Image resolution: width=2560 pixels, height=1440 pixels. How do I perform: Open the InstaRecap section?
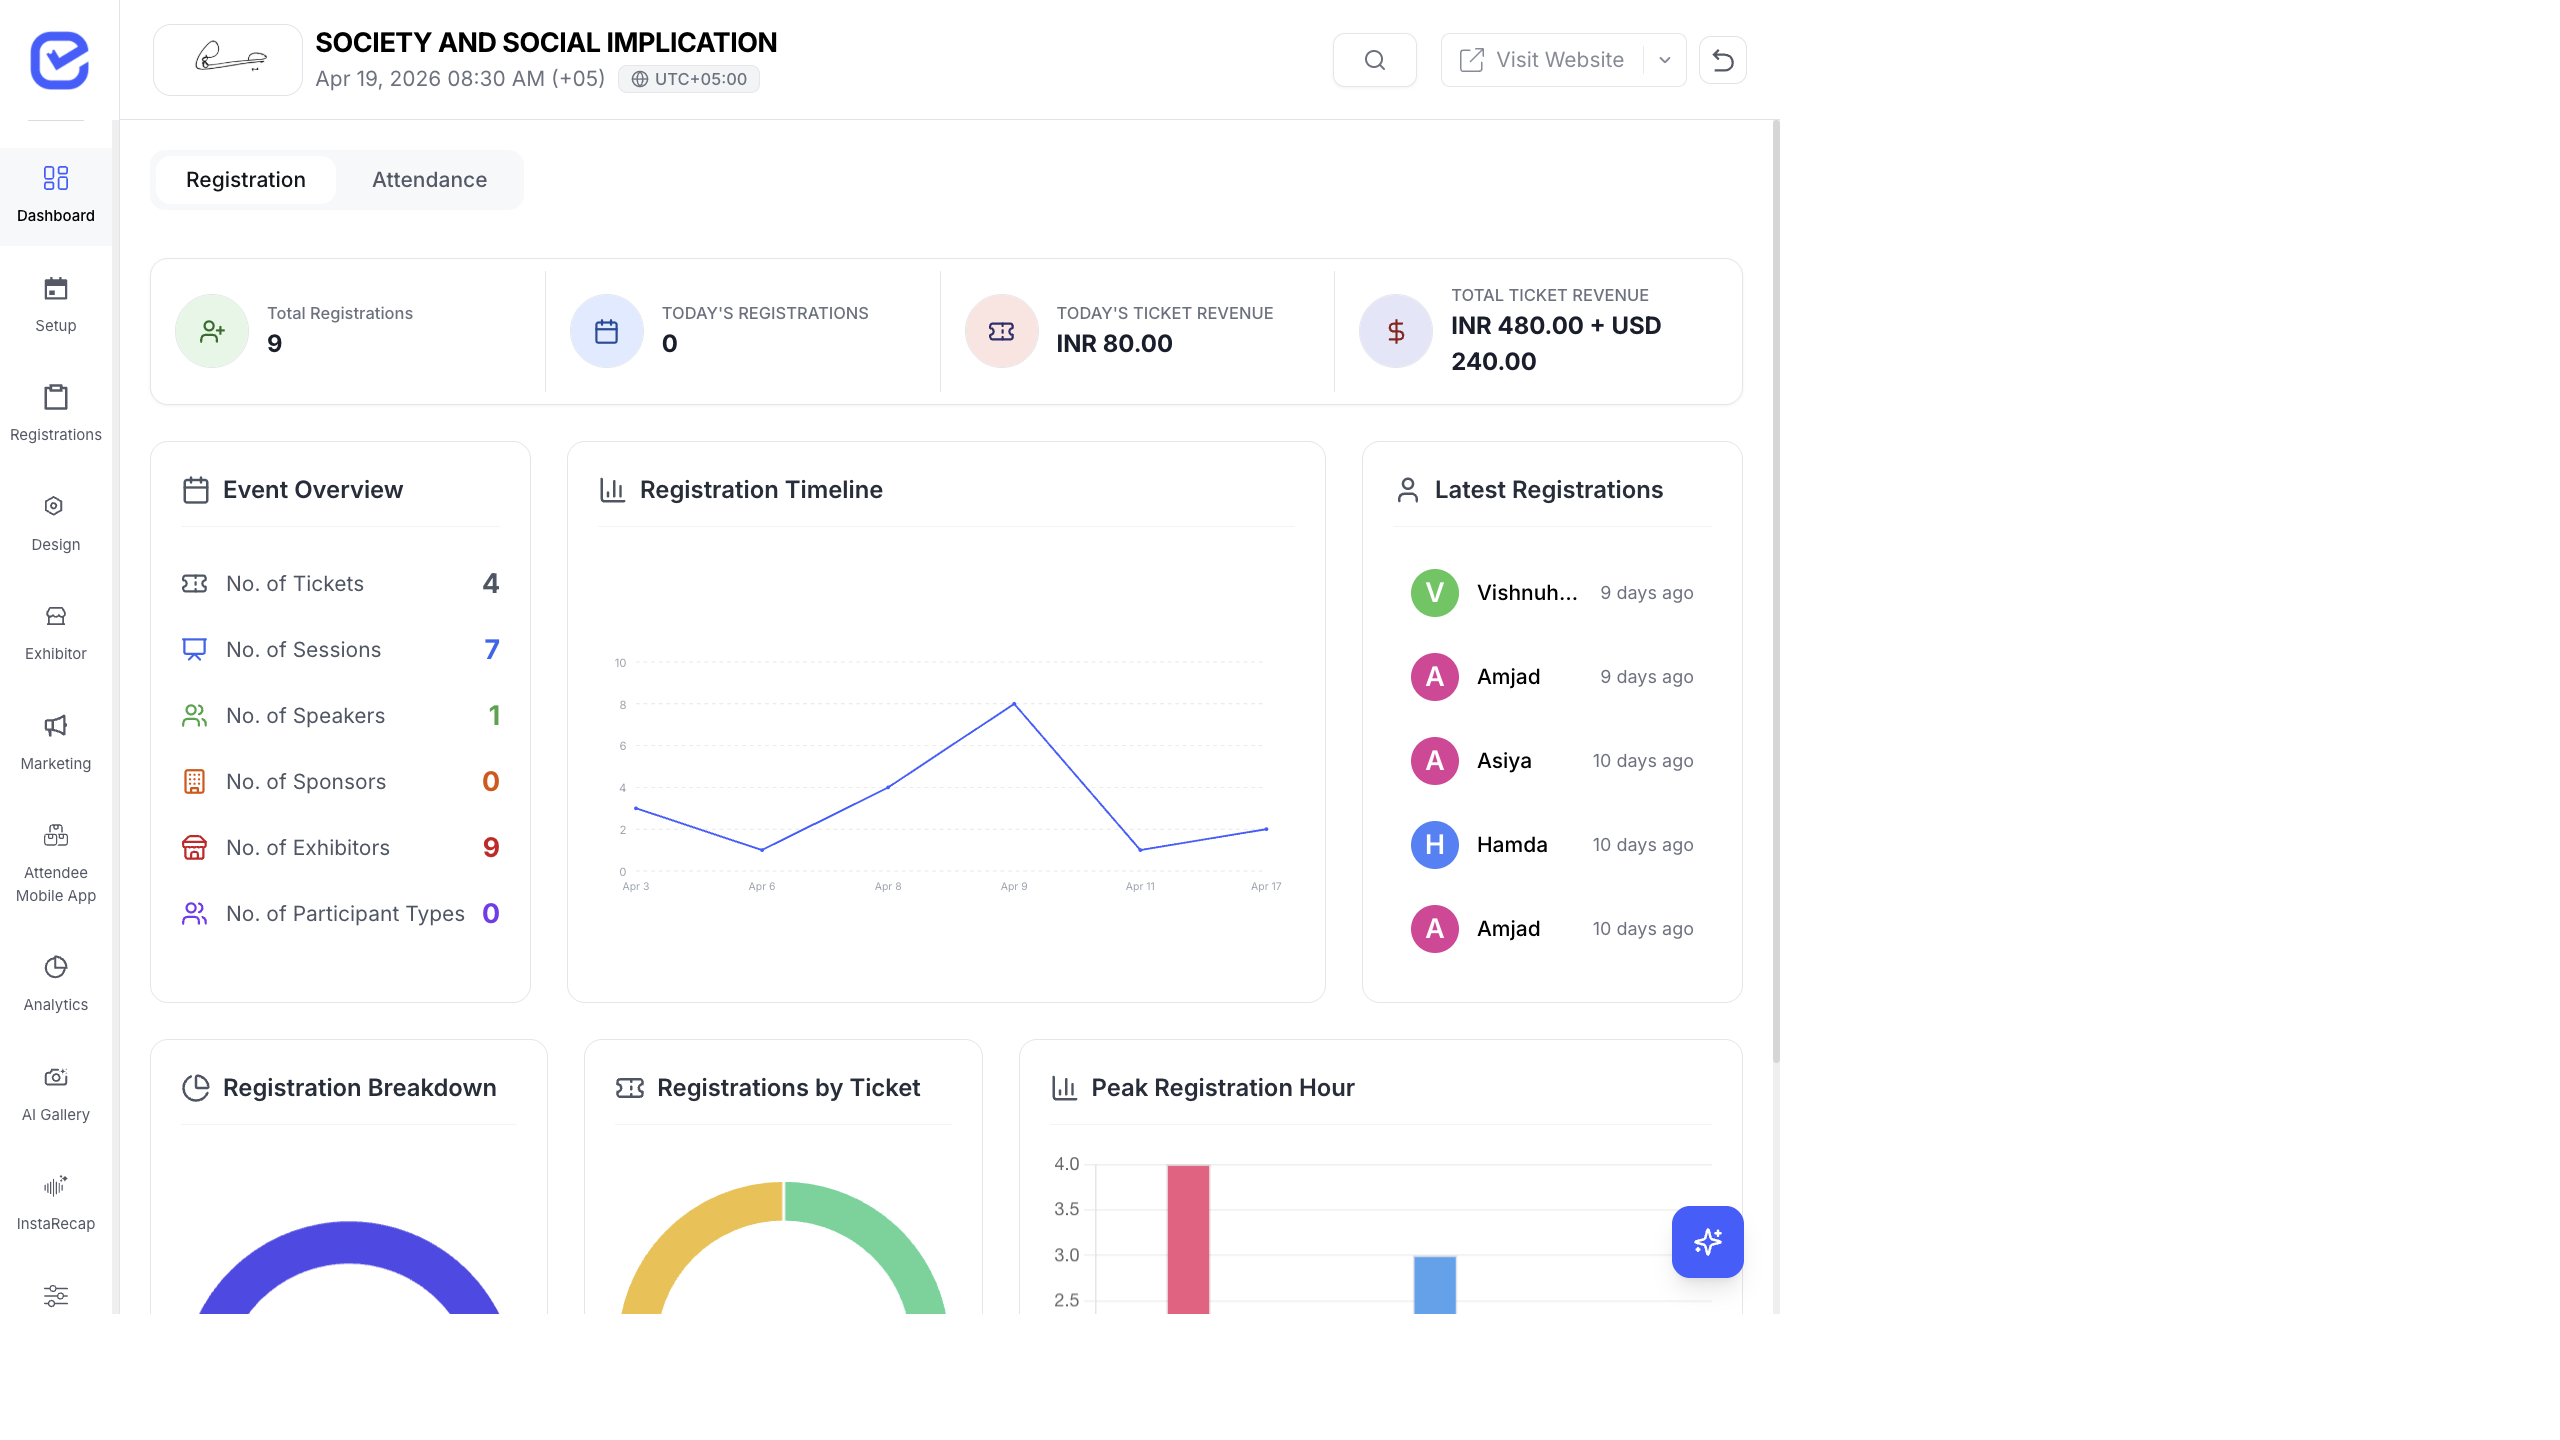55,1199
